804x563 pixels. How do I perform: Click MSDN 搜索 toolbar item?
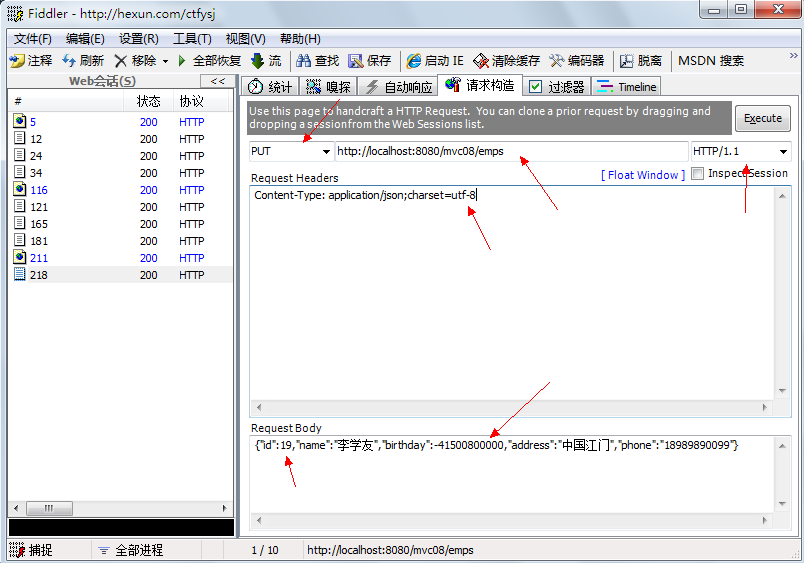(711, 61)
